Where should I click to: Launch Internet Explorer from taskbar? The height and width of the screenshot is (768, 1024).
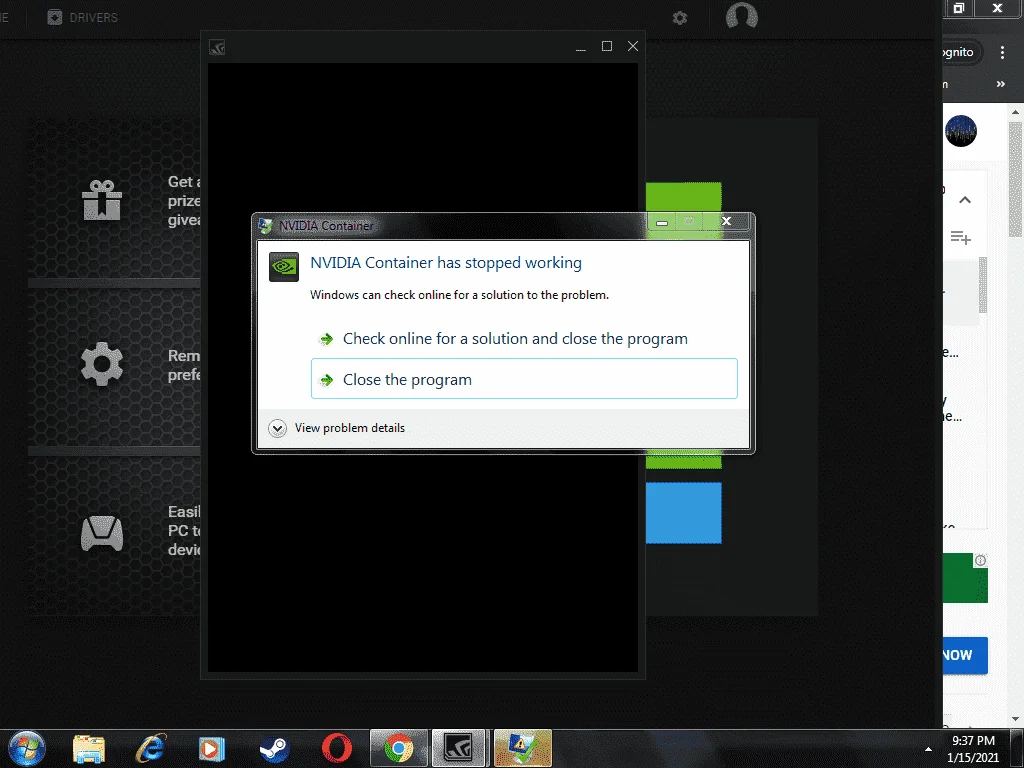(150, 748)
